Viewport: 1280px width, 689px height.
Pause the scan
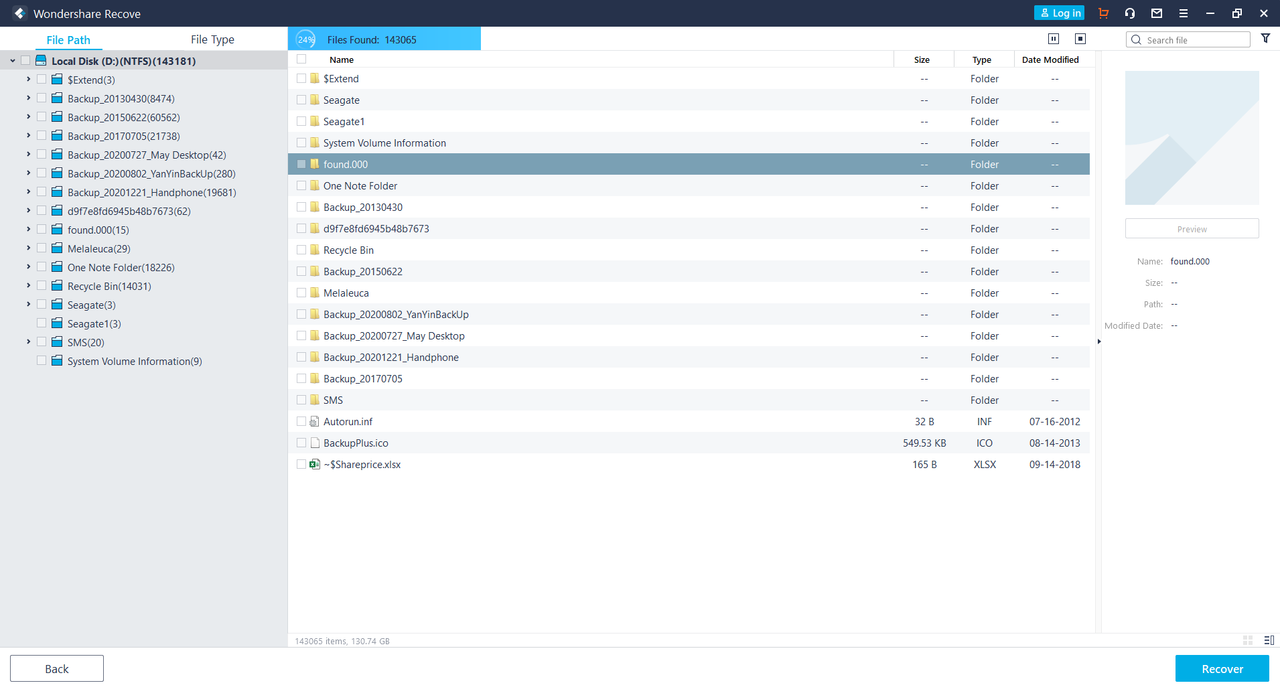[x=1053, y=39]
